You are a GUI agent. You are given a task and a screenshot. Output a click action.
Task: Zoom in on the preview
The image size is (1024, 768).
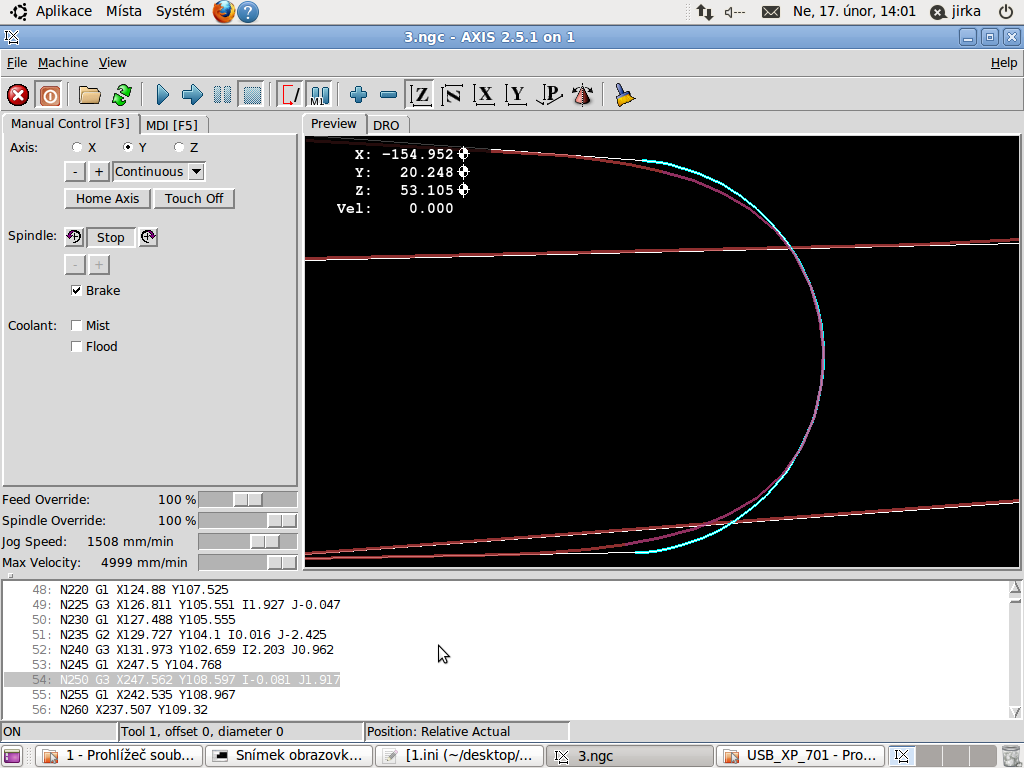click(359, 95)
